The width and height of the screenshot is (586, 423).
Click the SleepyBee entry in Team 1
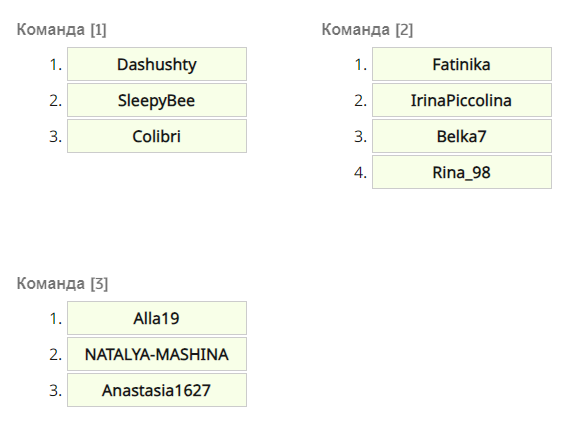(x=157, y=100)
